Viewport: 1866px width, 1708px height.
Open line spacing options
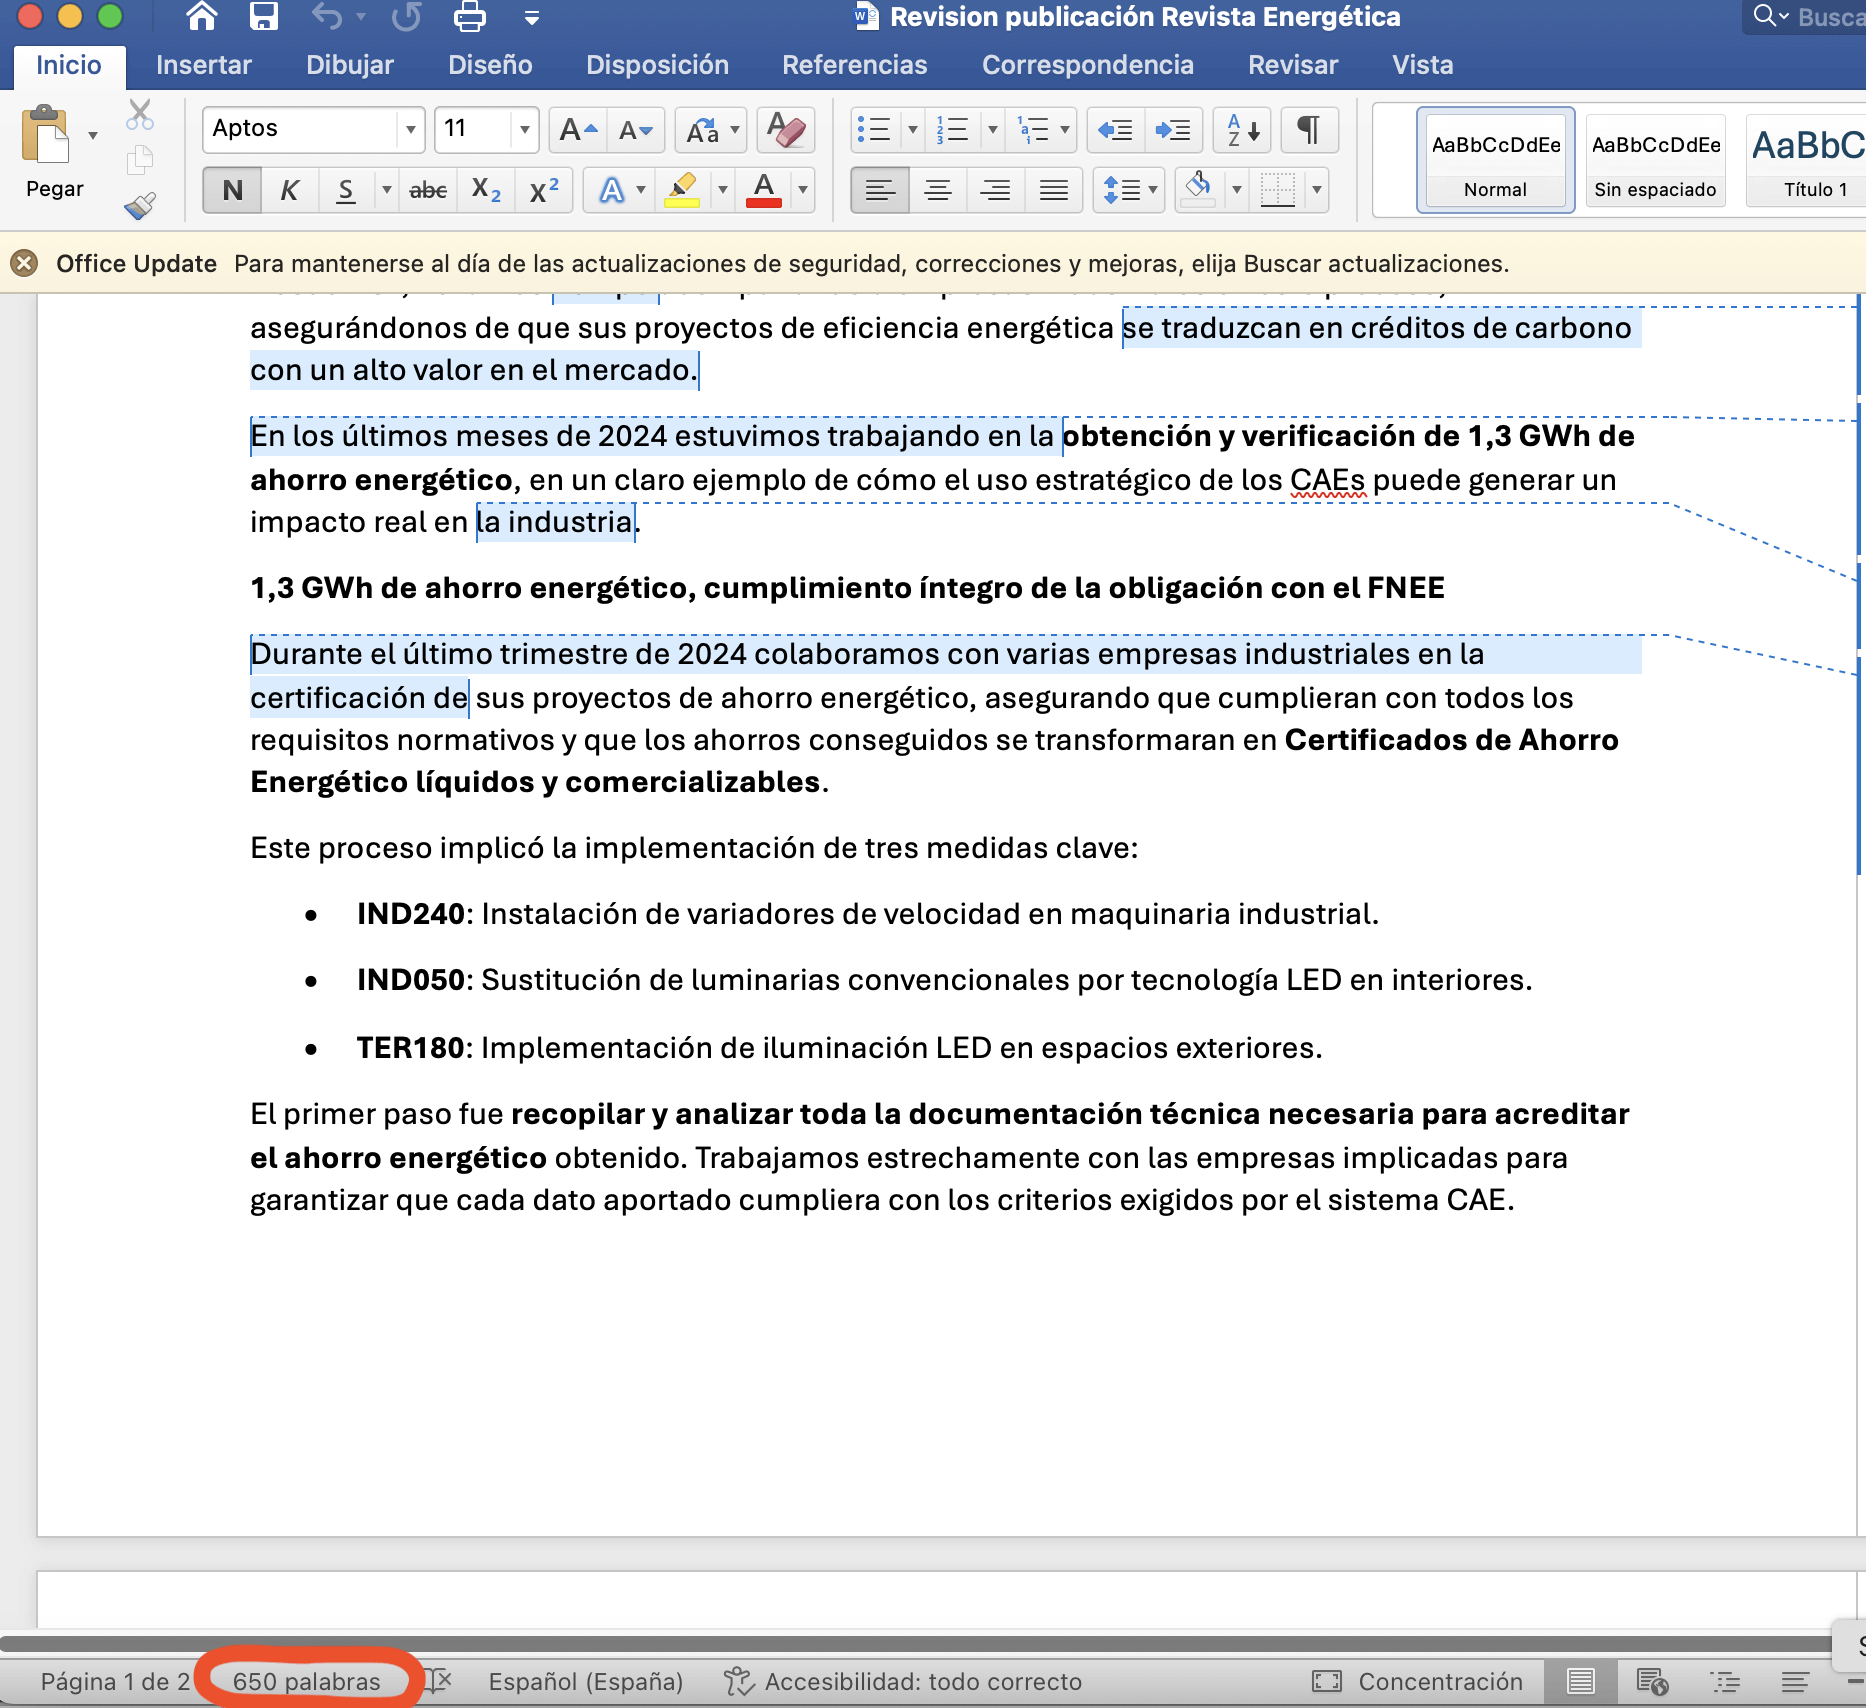tap(1129, 190)
